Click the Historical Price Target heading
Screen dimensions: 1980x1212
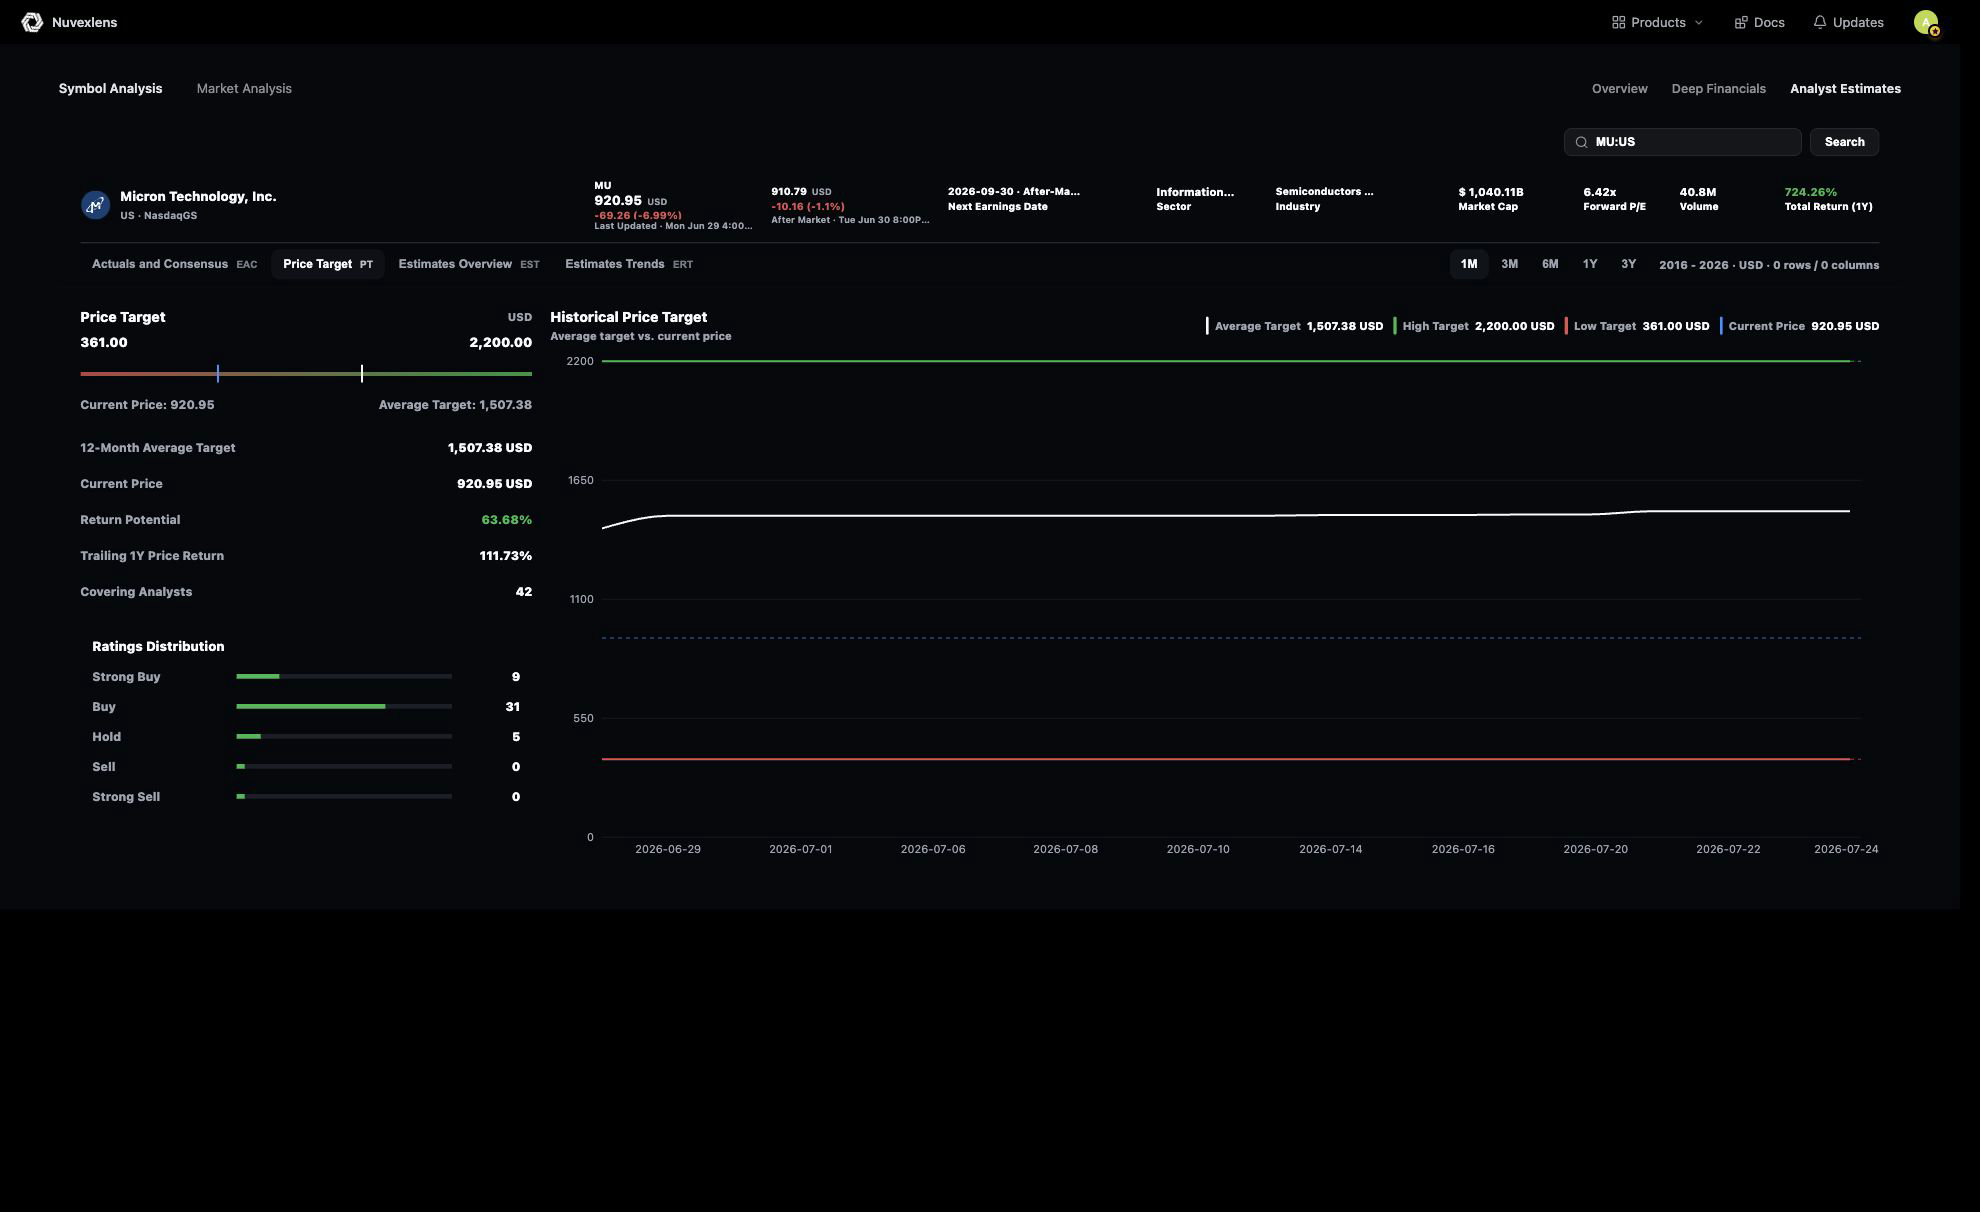pyautogui.click(x=628, y=317)
